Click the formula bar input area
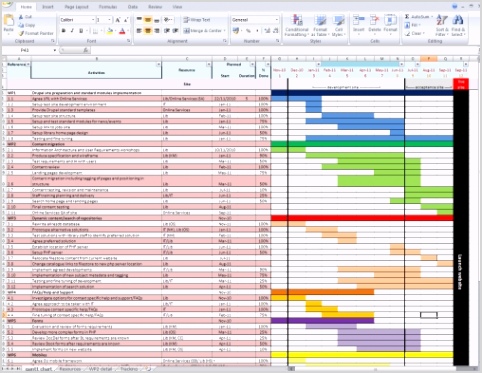This screenshot has width=482, height=373. pyautogui.click(x=283, y=50)
